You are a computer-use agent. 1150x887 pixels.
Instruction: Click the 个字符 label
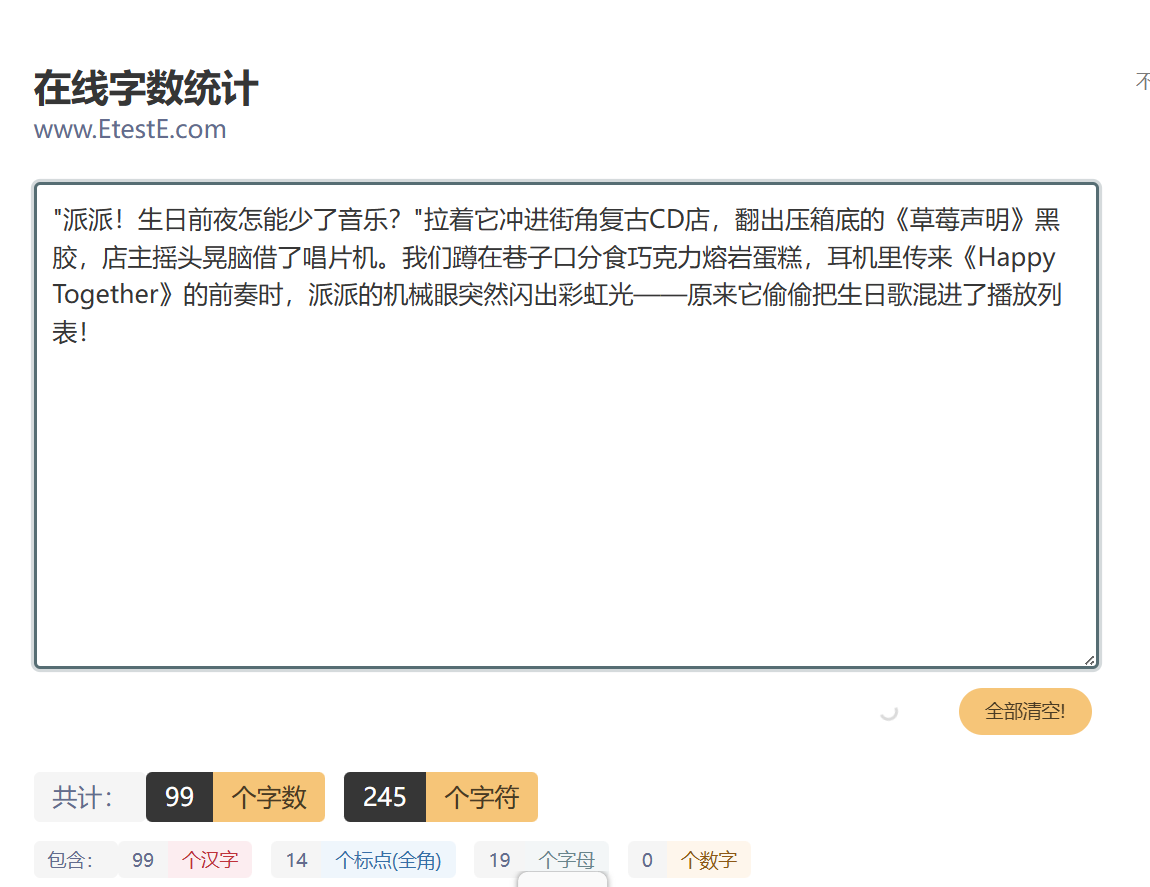[x=482, y=797]
